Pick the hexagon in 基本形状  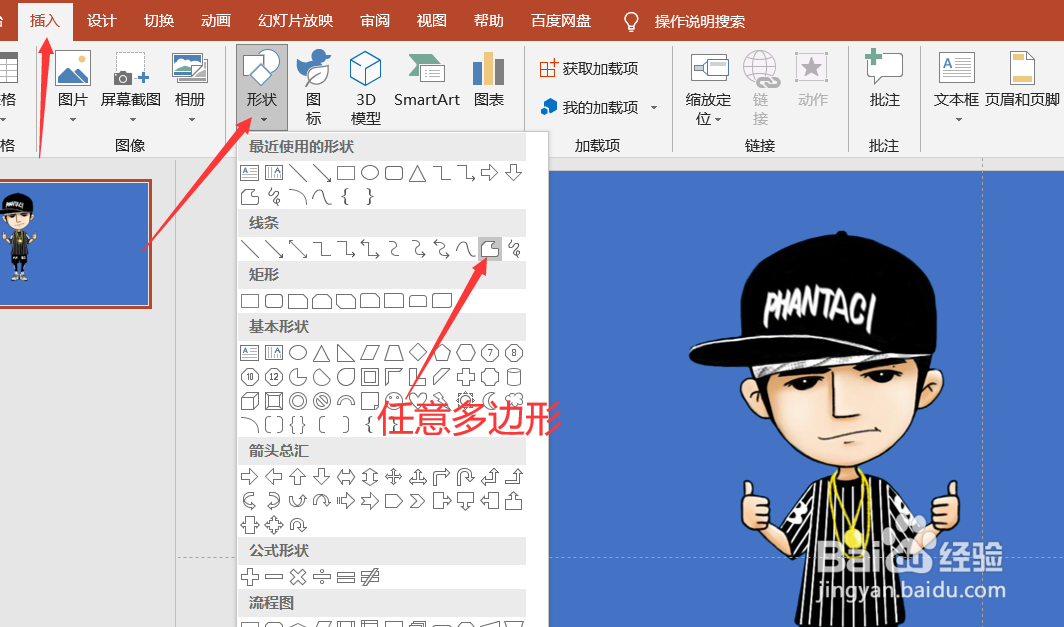coord(466,353)
